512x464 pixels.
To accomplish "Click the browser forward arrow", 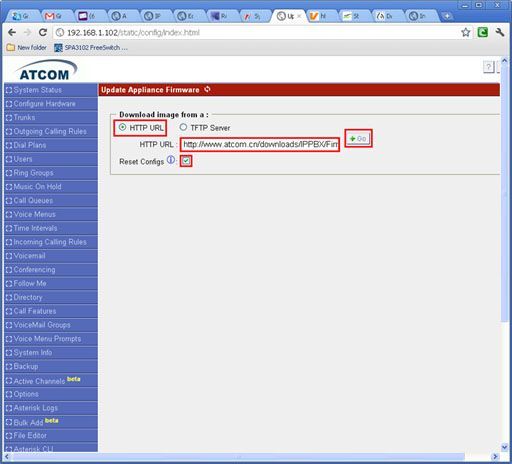I will click(x=27, y=32).
